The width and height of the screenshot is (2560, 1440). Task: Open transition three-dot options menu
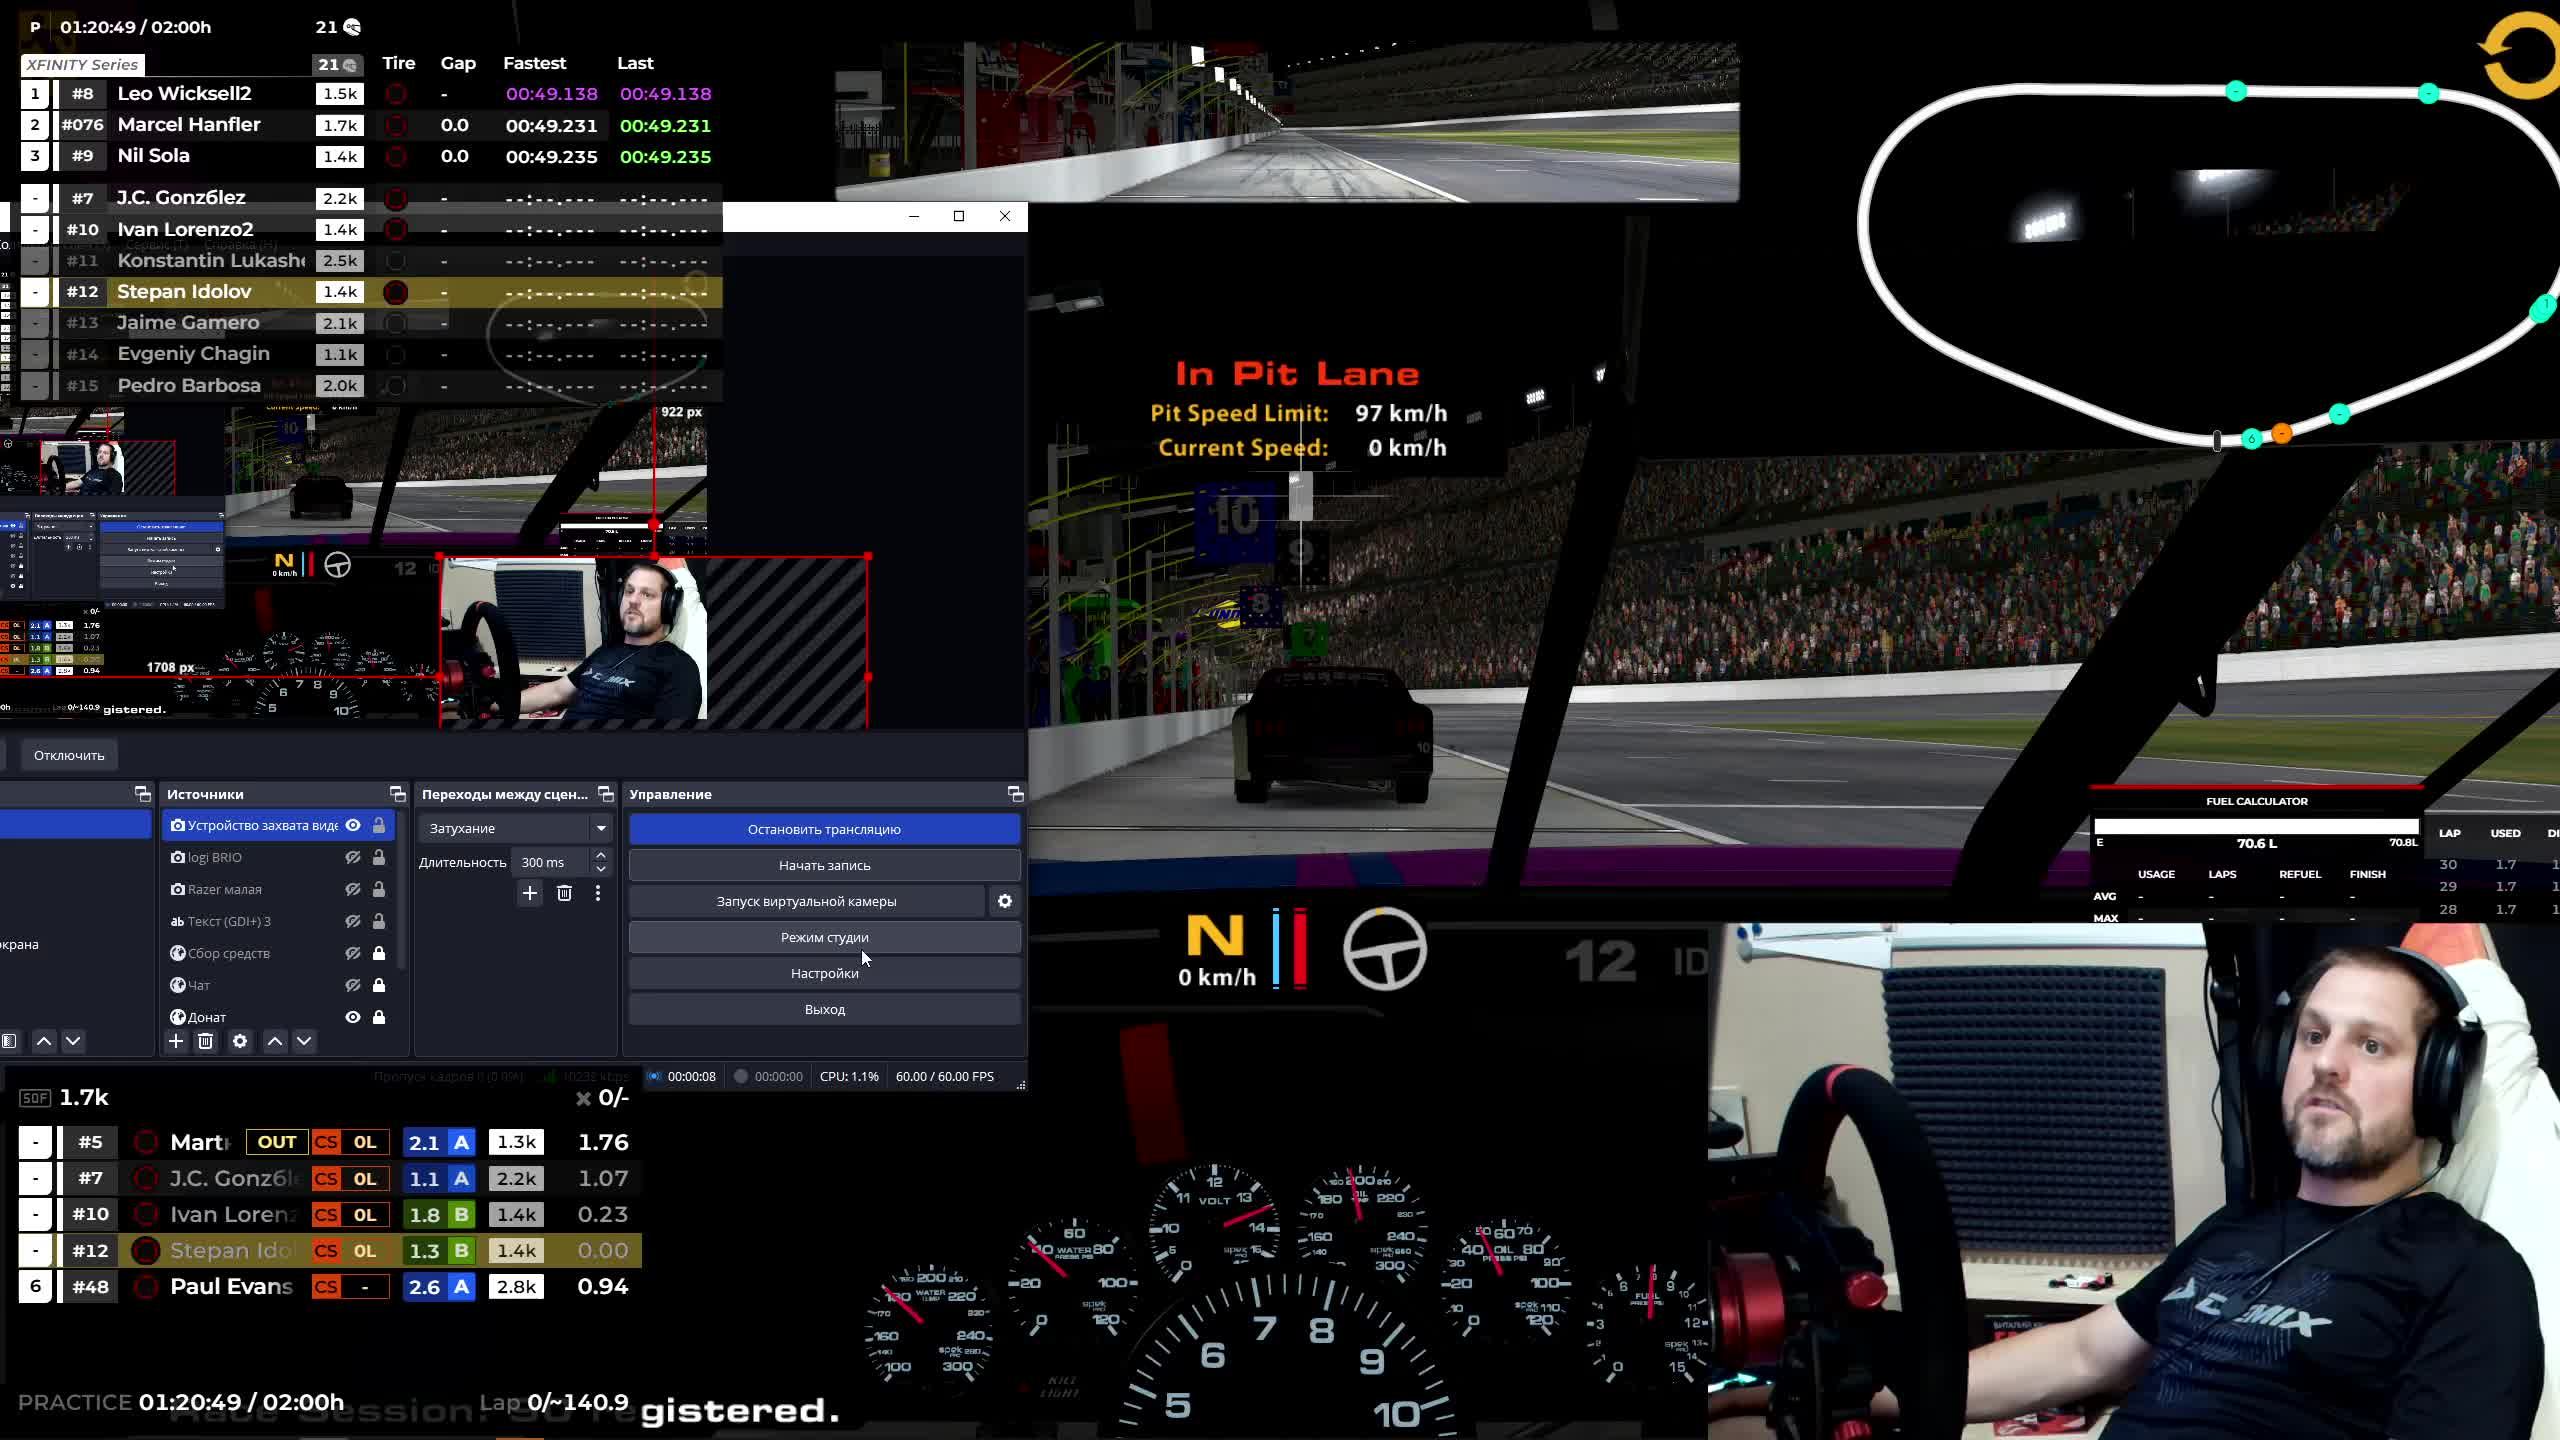(x=598, y=893)
